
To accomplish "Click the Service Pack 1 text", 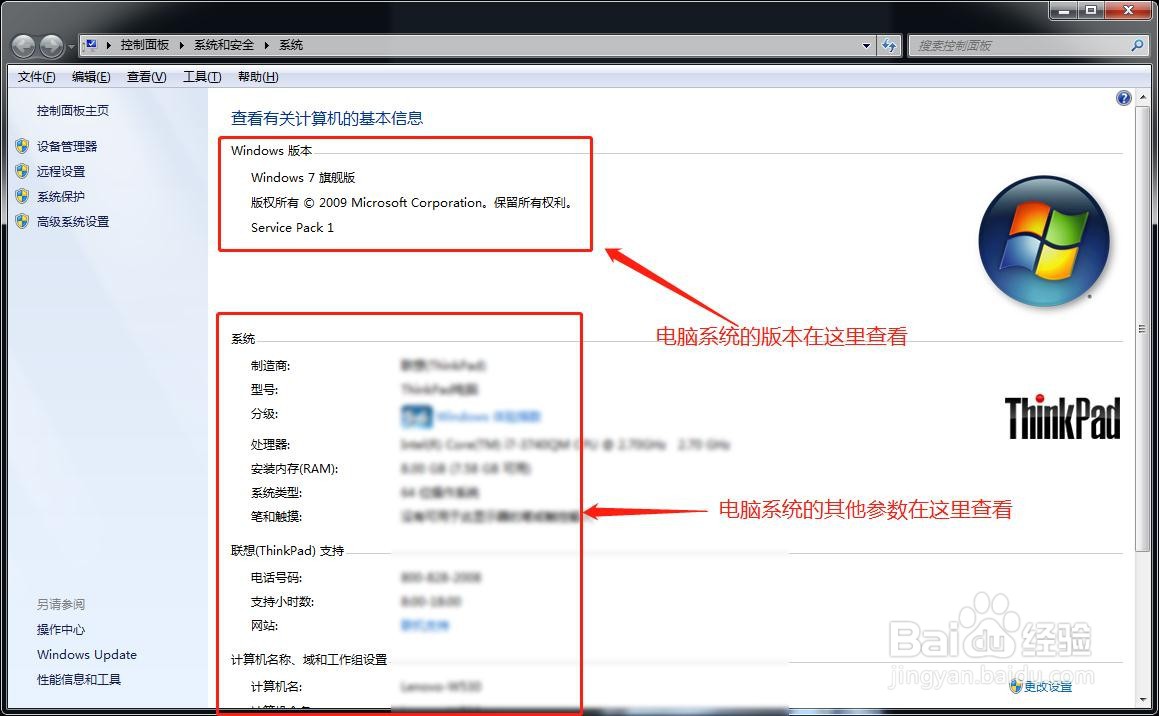I will pyautogui.click(x=292, y=228).
